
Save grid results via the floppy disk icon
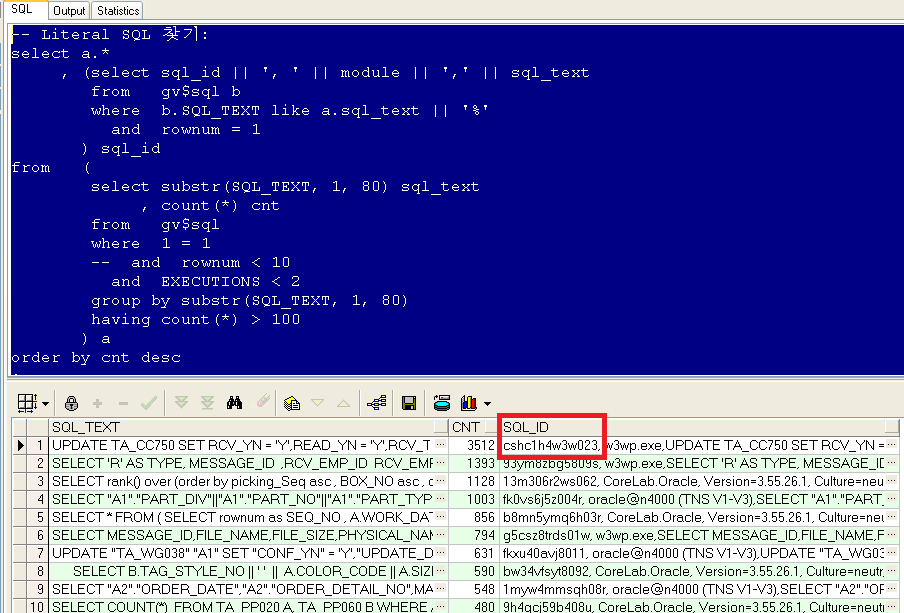(x=409, y=403)
